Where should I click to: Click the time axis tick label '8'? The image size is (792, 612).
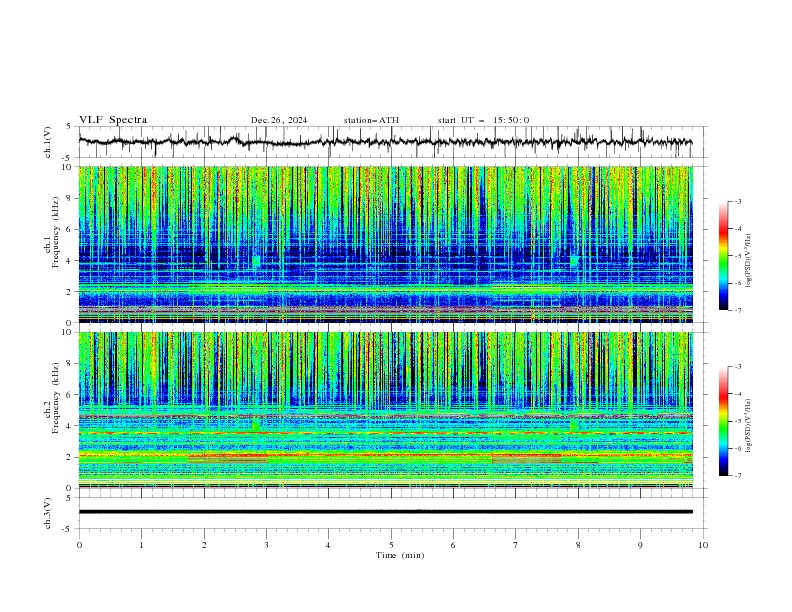coord(578,545)
